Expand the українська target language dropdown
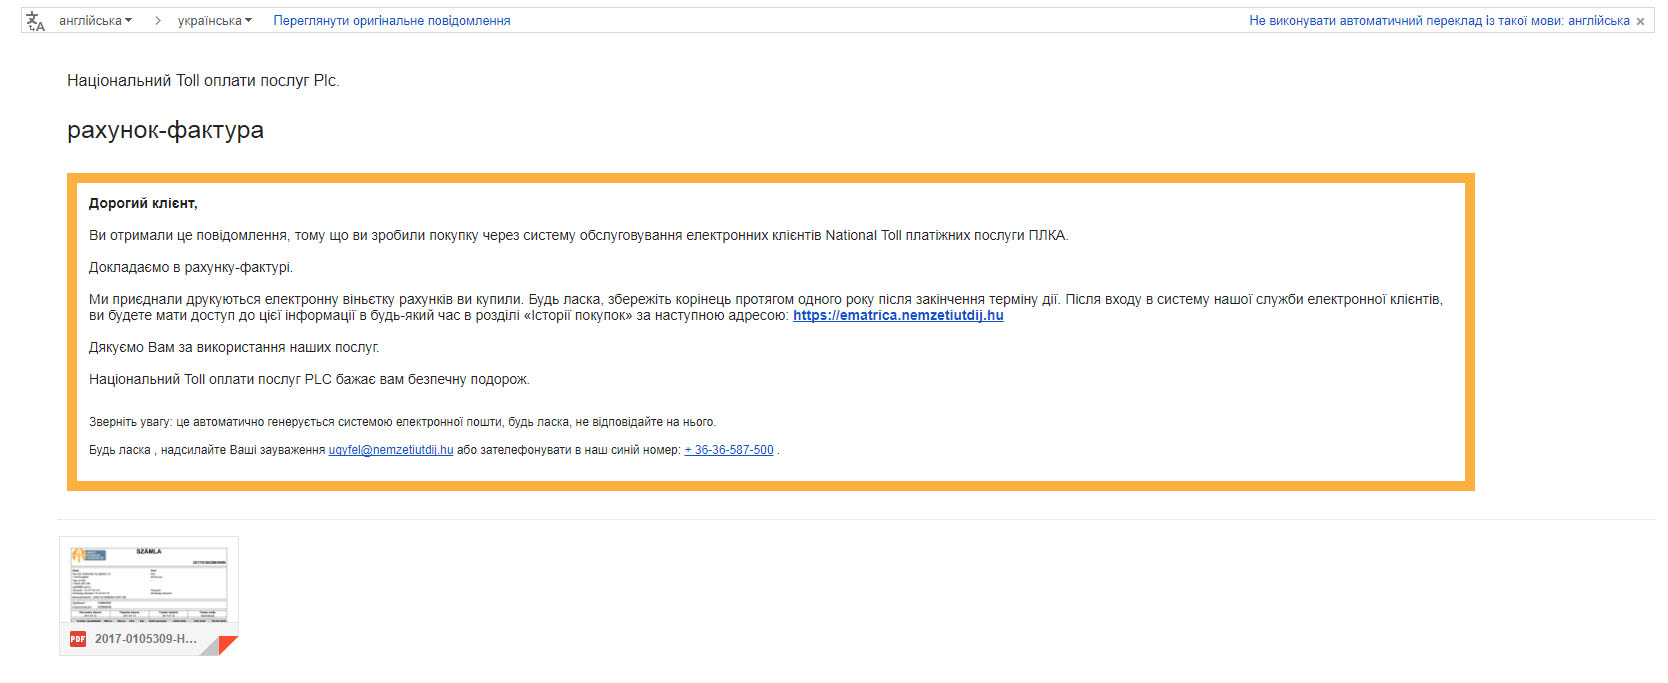1668x683 pixels. (214, 21)
